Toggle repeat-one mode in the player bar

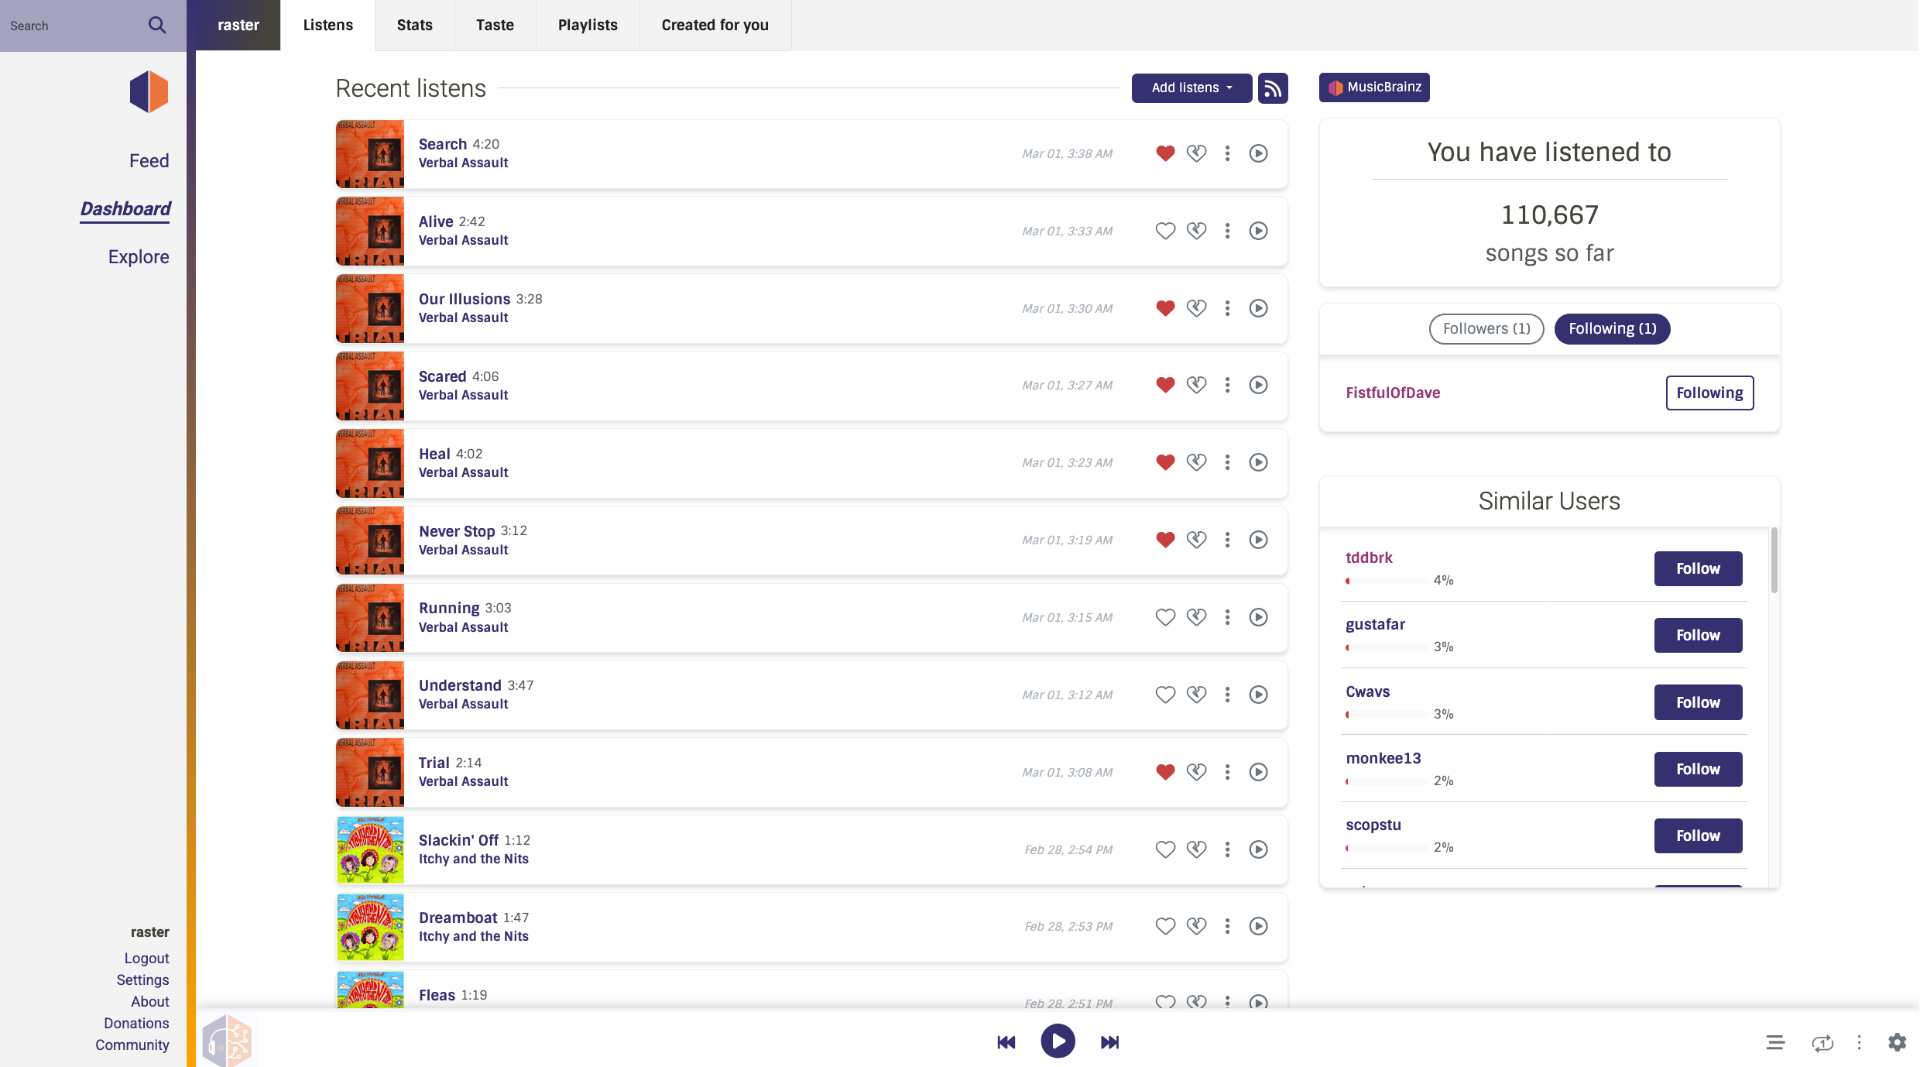1823,1042
